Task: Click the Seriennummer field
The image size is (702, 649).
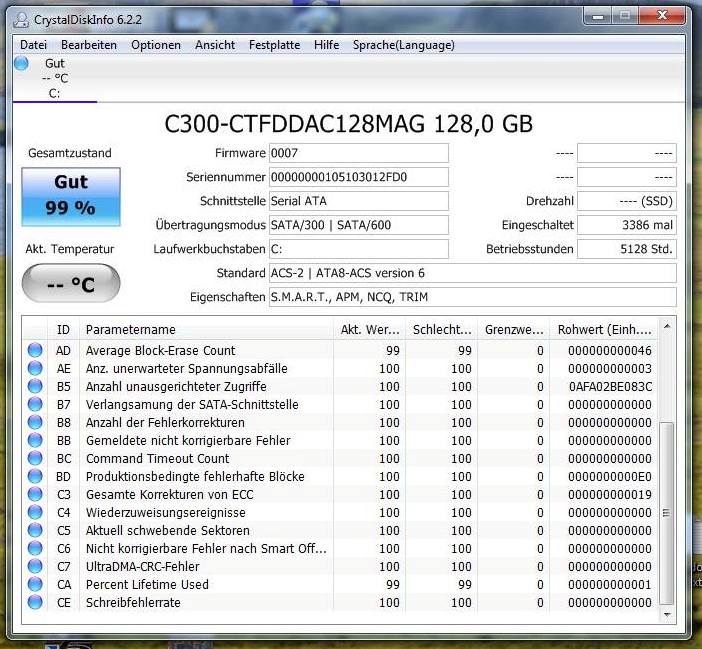Action: [359, 177]
